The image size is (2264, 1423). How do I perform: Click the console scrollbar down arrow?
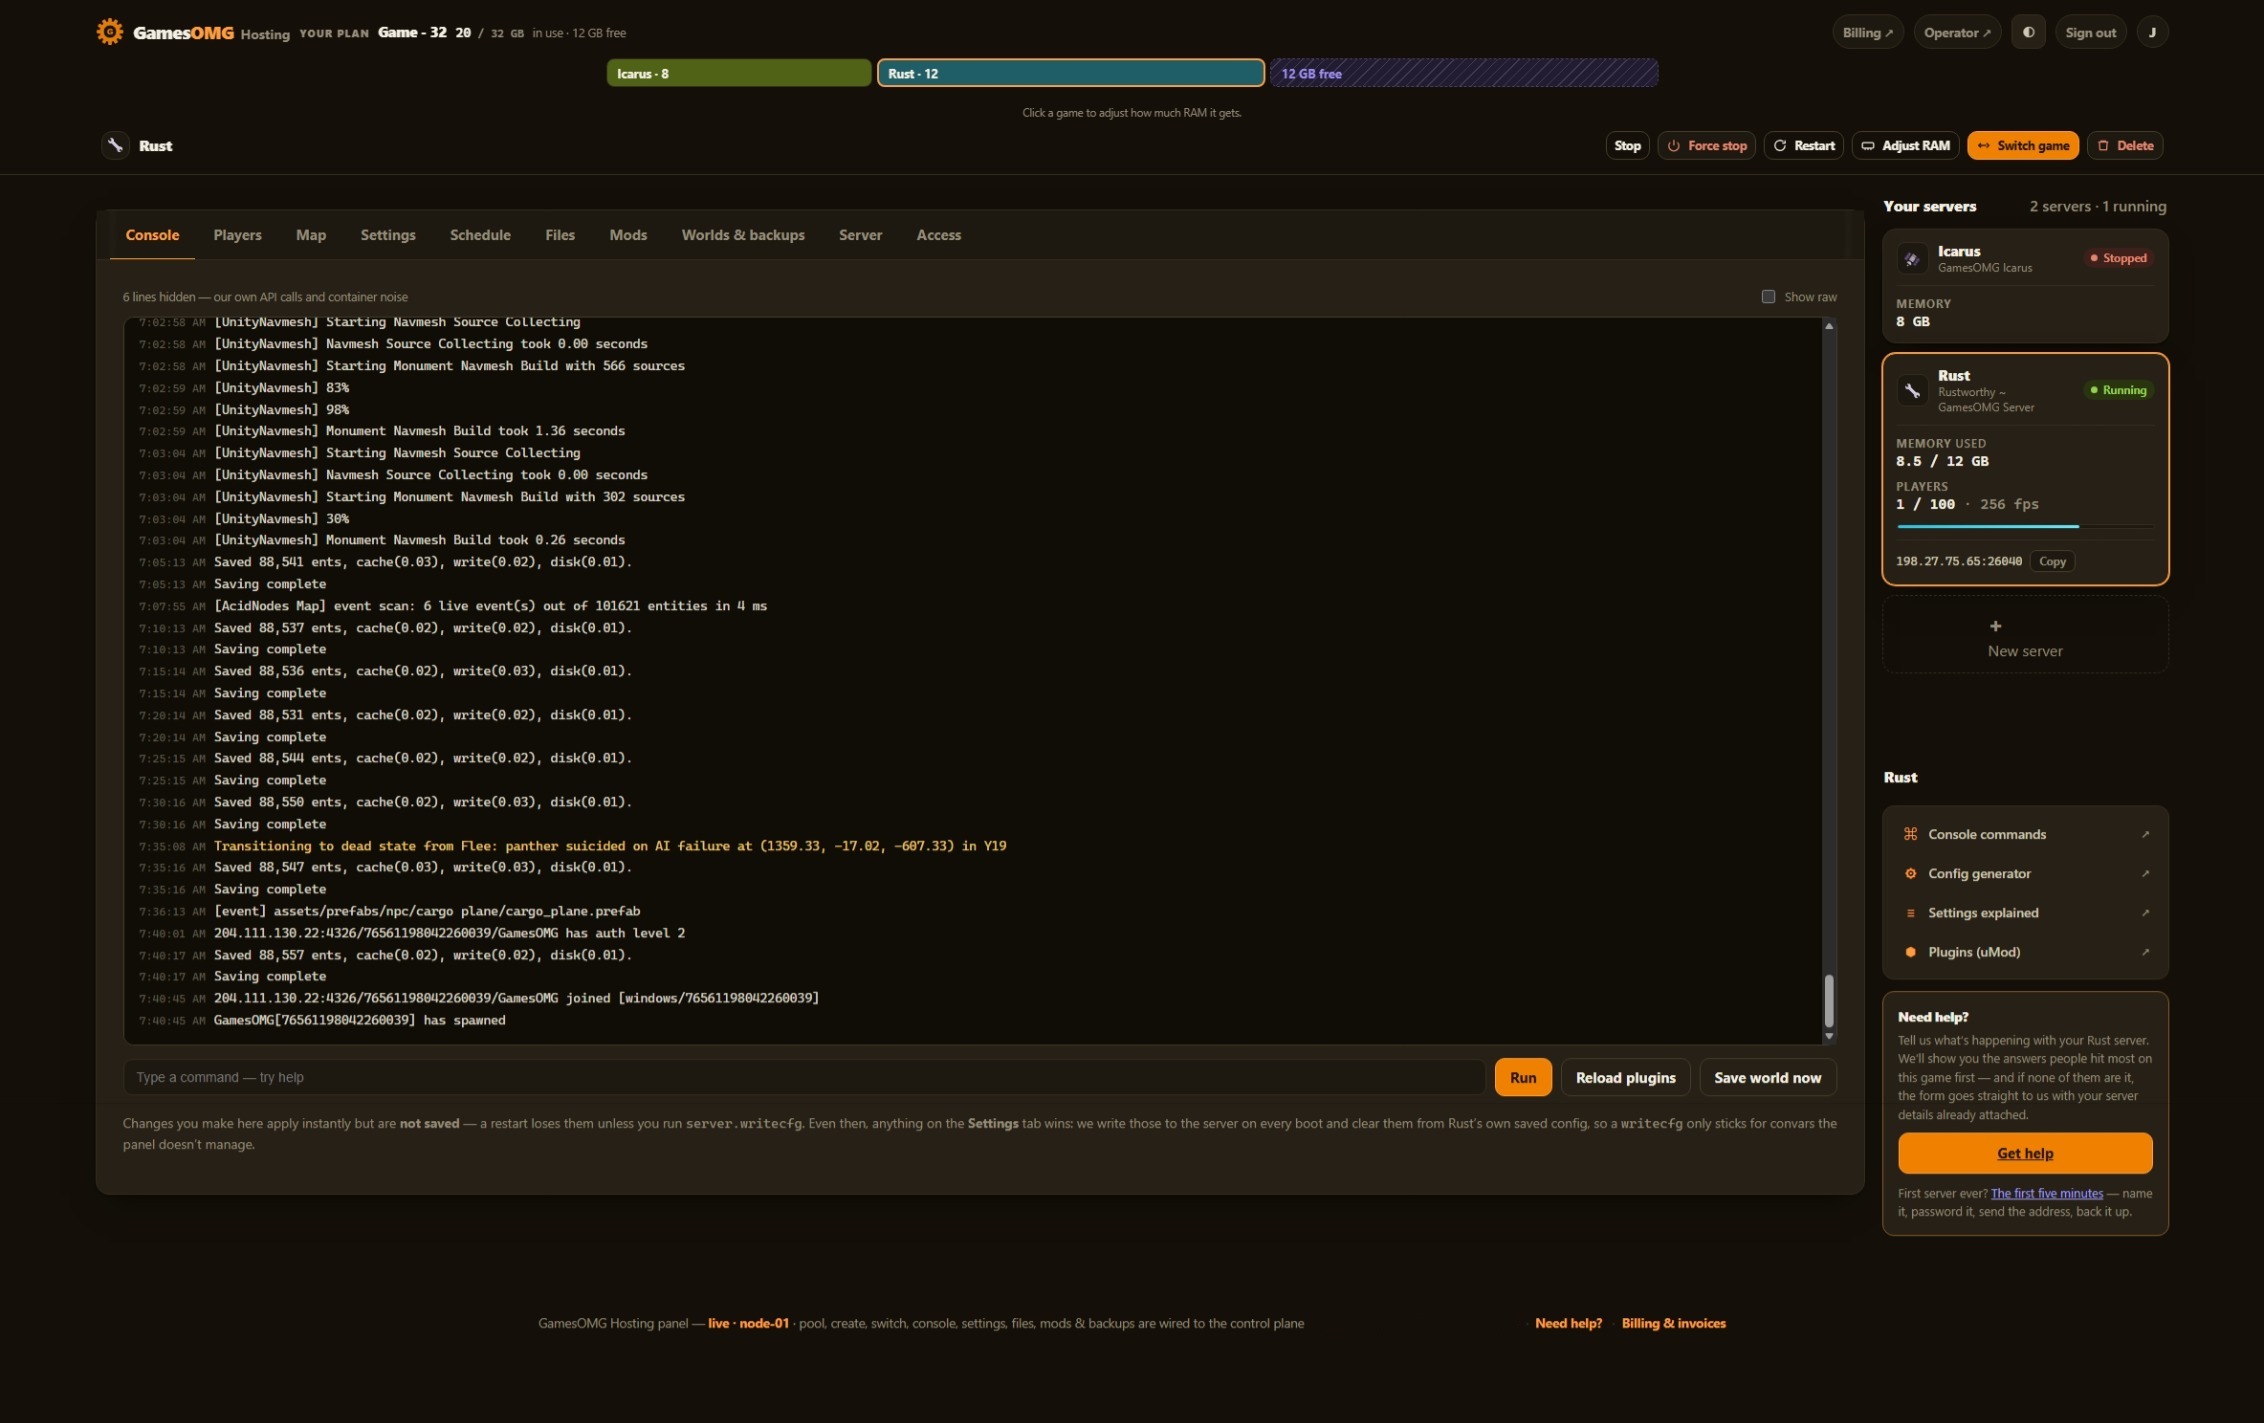pyautogui.click(x=1828, y=1036)
